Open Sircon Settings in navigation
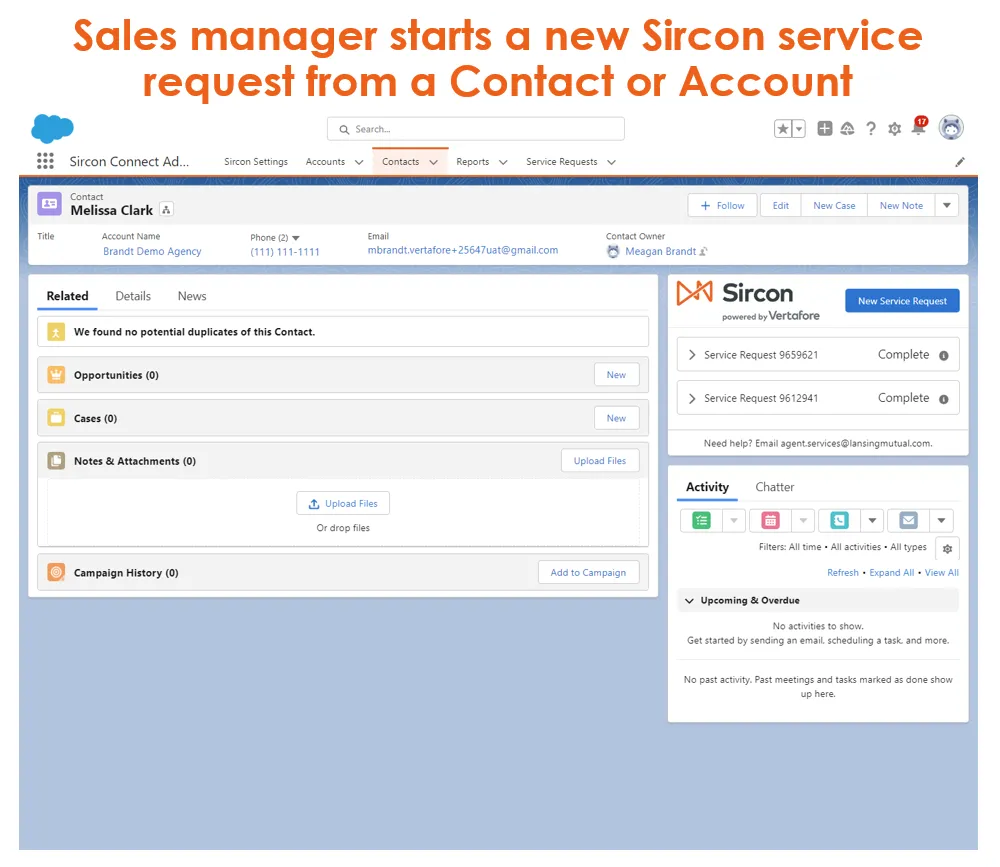1000x867 pixels. [x=256, y=162]
